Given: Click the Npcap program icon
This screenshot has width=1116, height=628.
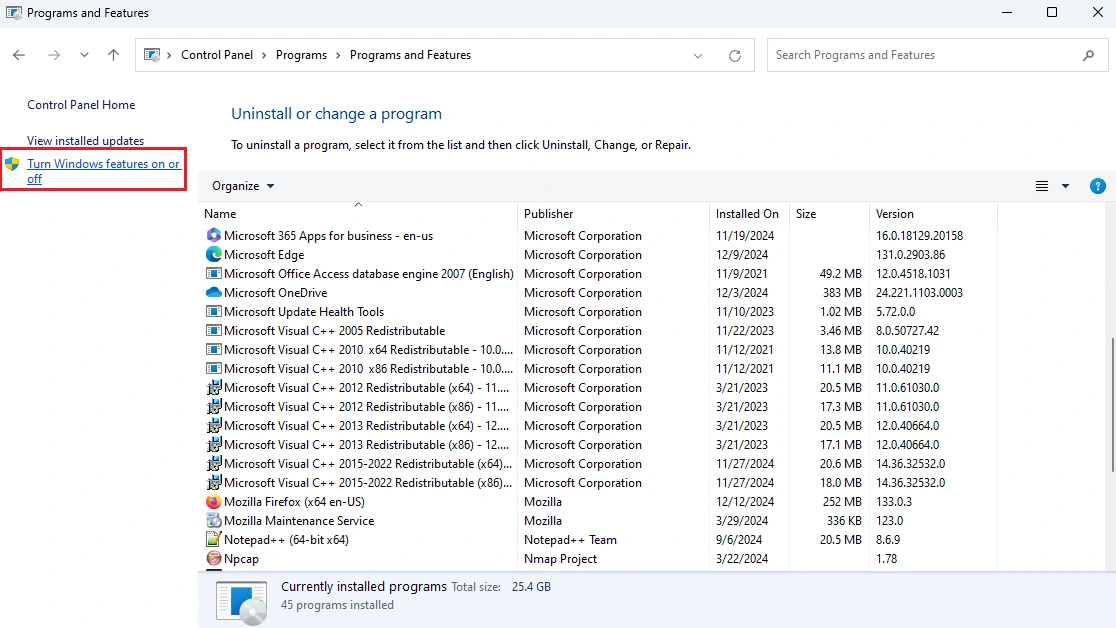Looking at the screenshot, I should pos(214,558).
